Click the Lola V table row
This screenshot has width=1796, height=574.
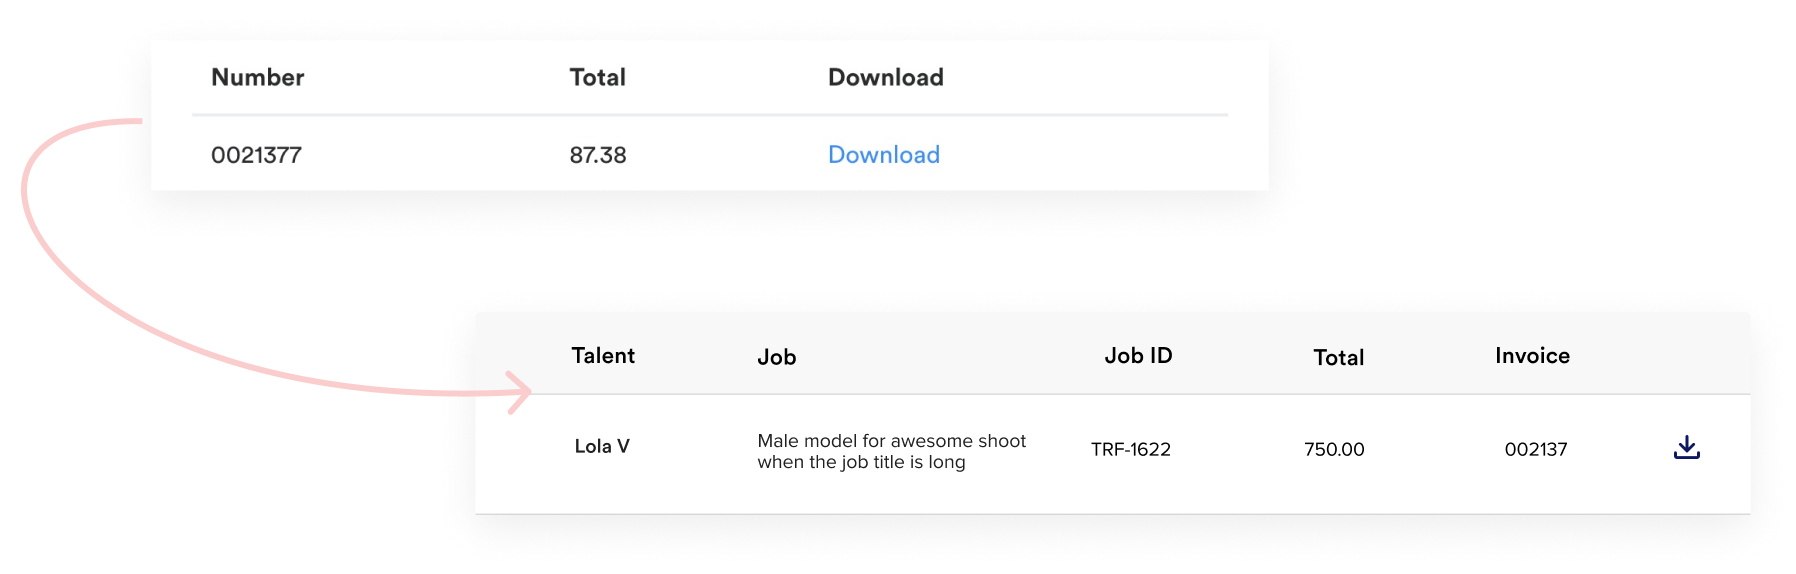(x=1113, y=454)
